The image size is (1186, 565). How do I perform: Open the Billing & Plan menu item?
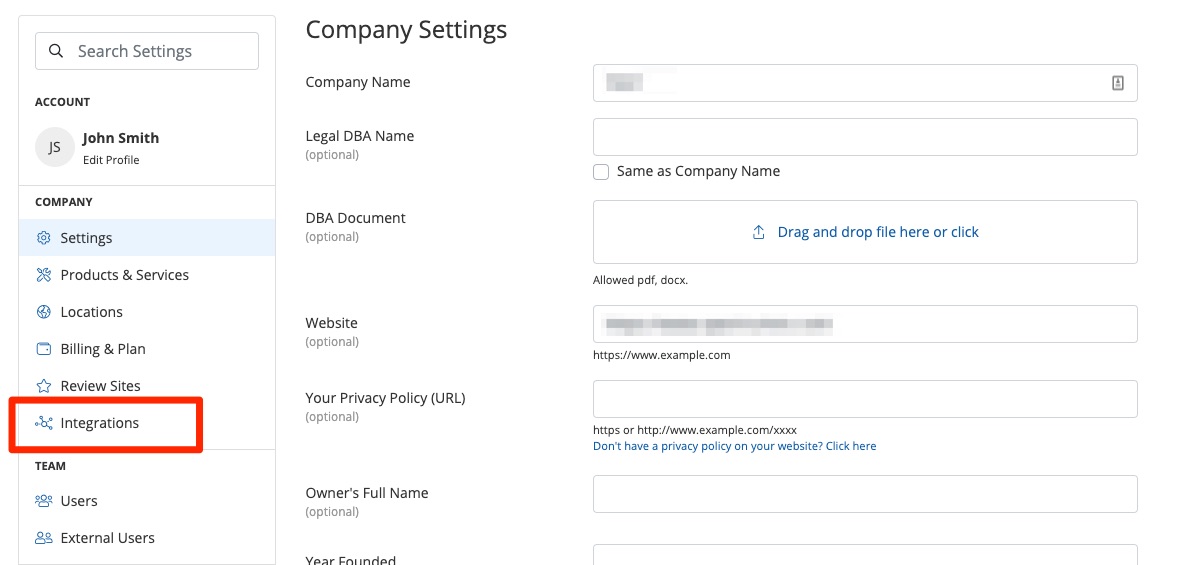tap(103, 349)
